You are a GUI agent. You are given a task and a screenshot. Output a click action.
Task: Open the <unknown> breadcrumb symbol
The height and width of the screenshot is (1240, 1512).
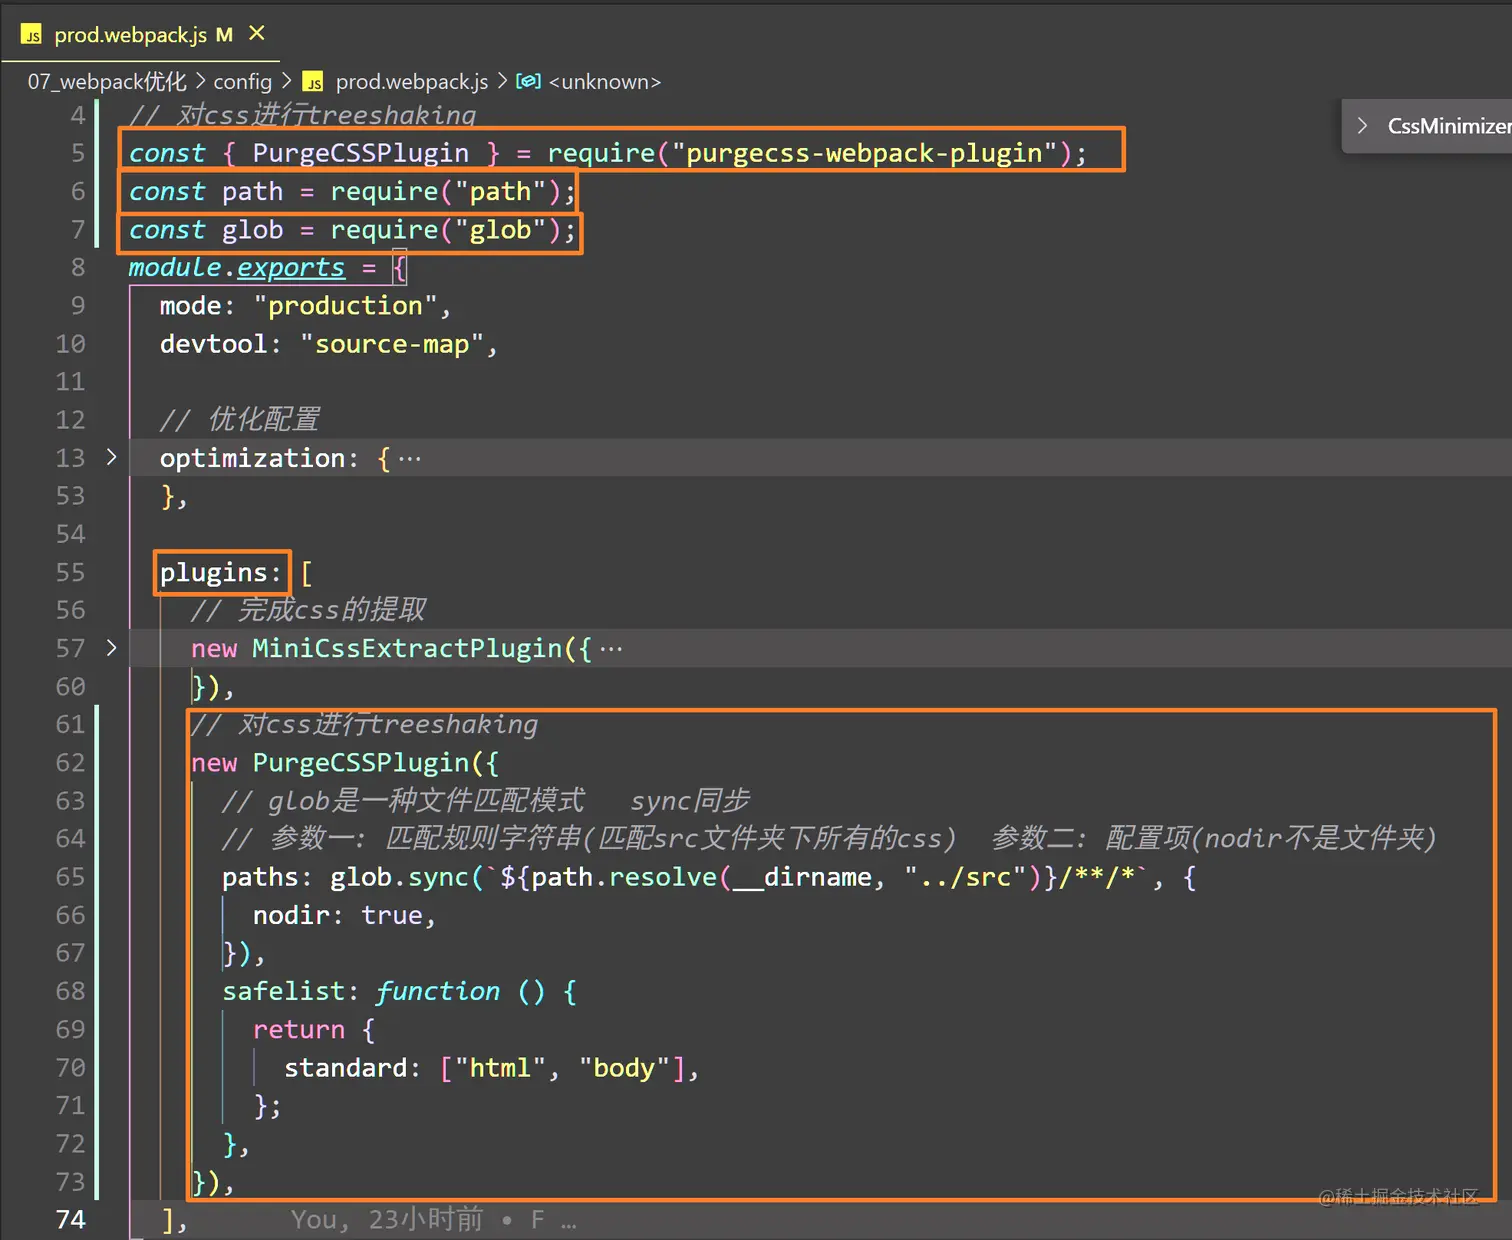tap(605, 82)
